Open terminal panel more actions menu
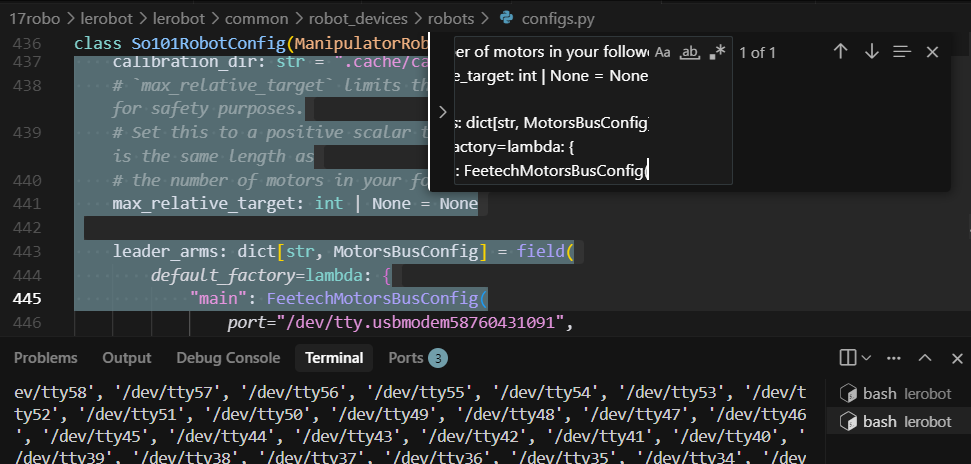 click(894, 358)
